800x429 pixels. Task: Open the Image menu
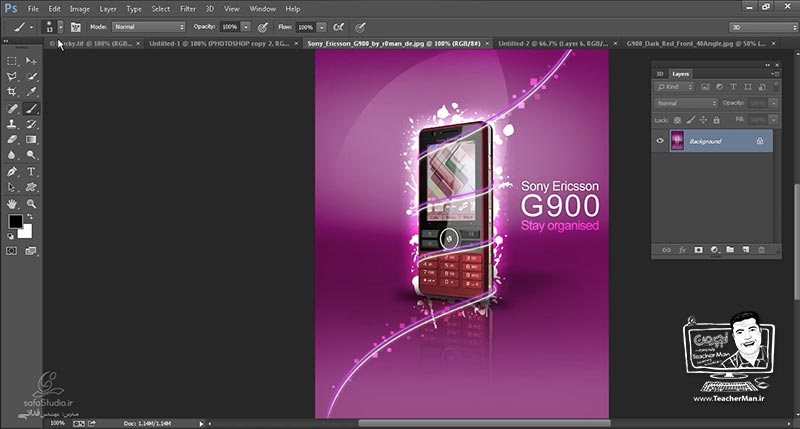pos(80,9)
